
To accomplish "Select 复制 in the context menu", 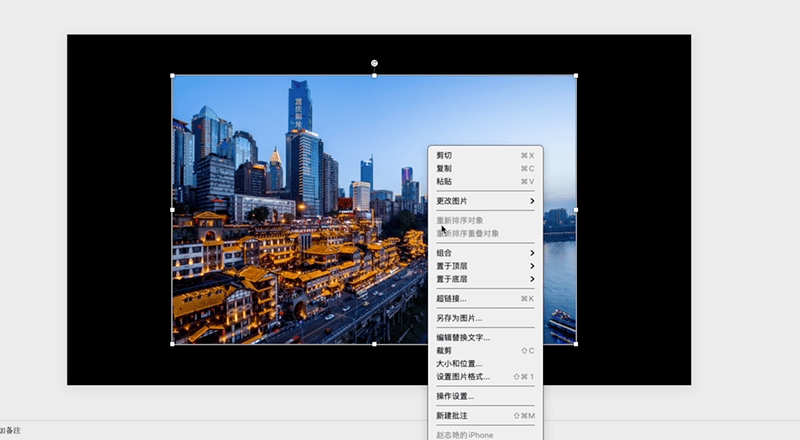I will [x=485, y=168].
